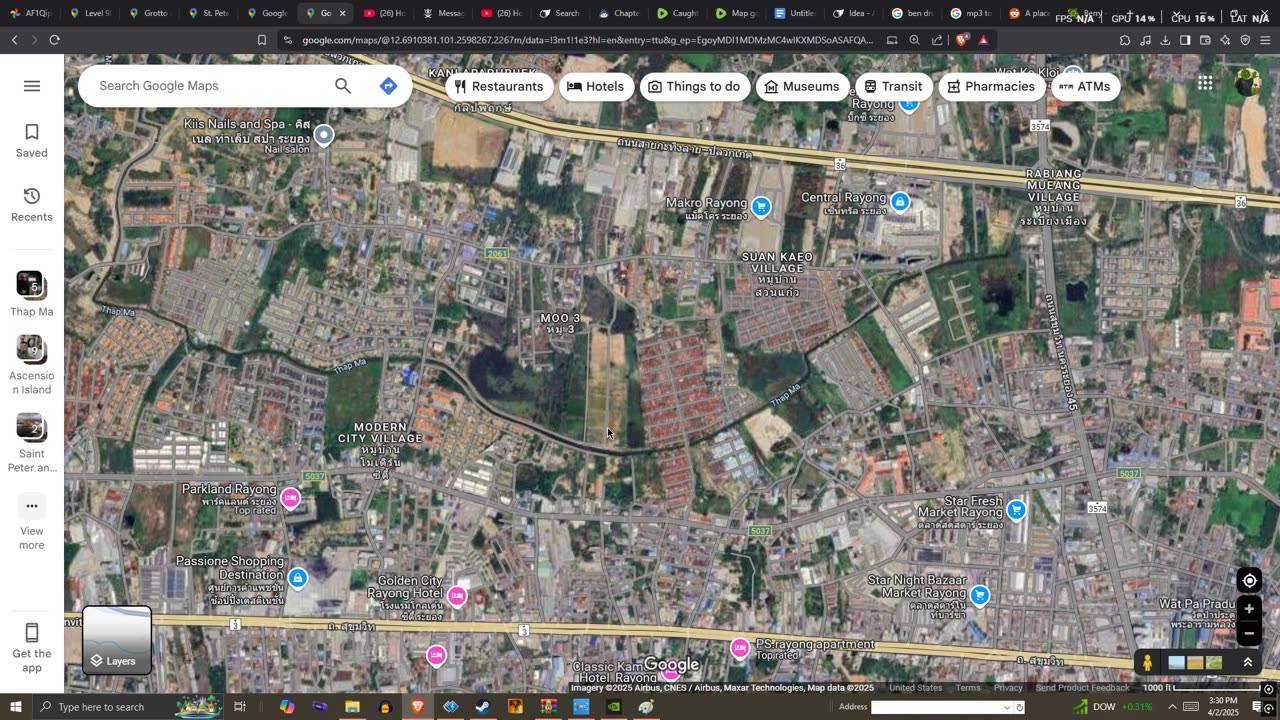The width and height of the screenshot is (1280, 720).
Task: Toggle the browser sidebar panel icon
Action: 1185,40
